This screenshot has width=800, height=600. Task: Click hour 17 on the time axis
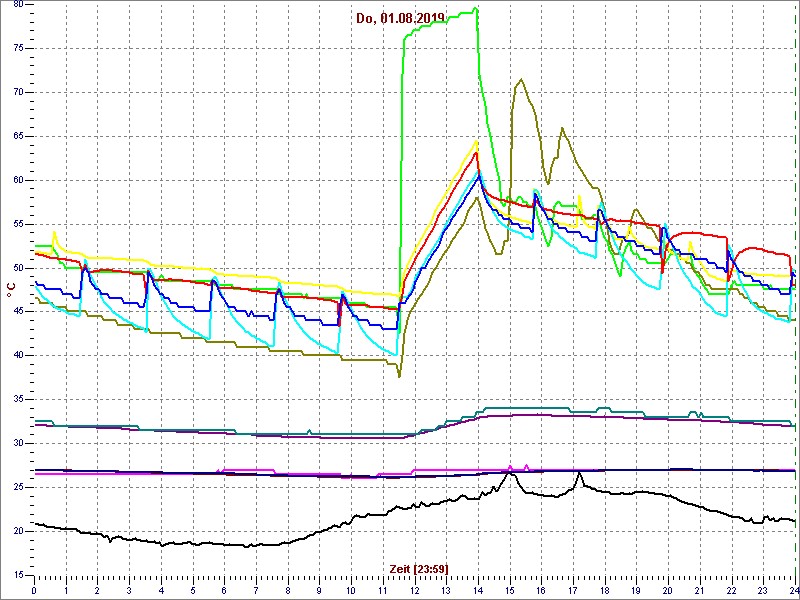pyautogui.click(x=572, y=590)
